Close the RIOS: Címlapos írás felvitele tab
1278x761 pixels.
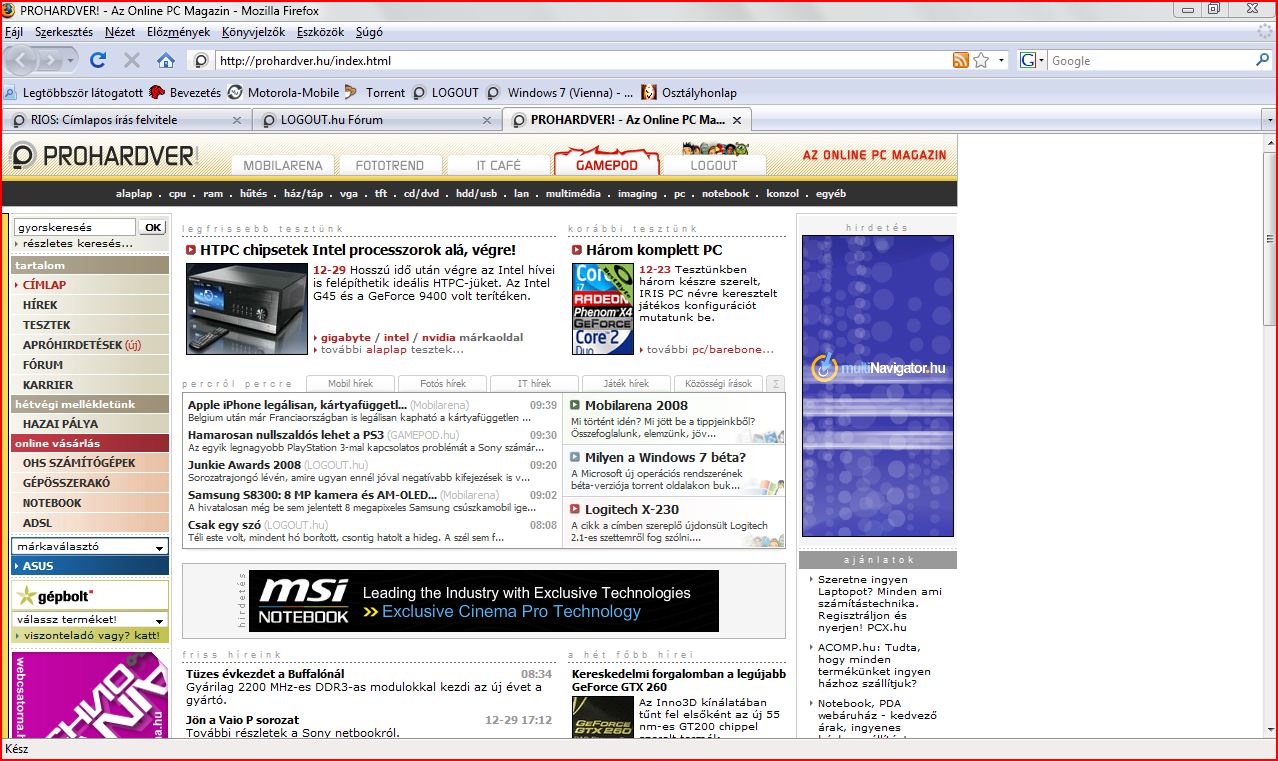pyautogui.click(x=237, y=120)
